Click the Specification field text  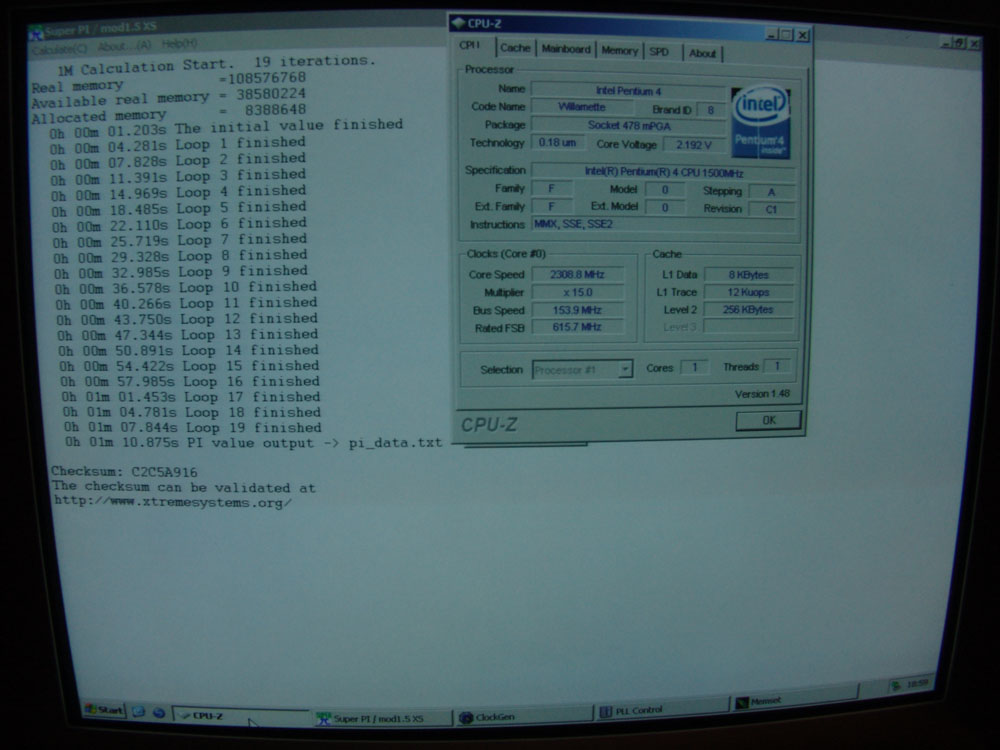(x=663, y=173)
